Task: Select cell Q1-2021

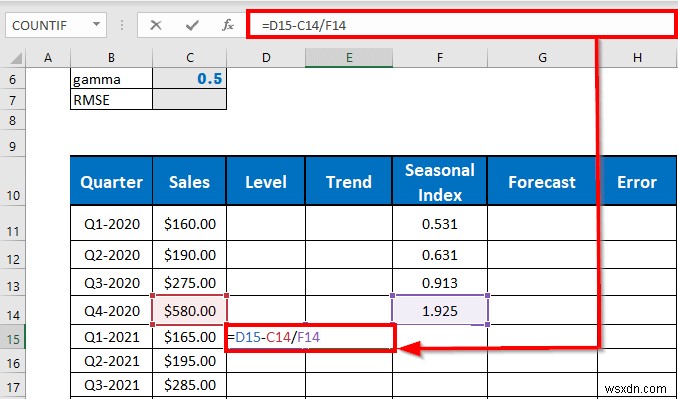Action: [x=111, y=337]
